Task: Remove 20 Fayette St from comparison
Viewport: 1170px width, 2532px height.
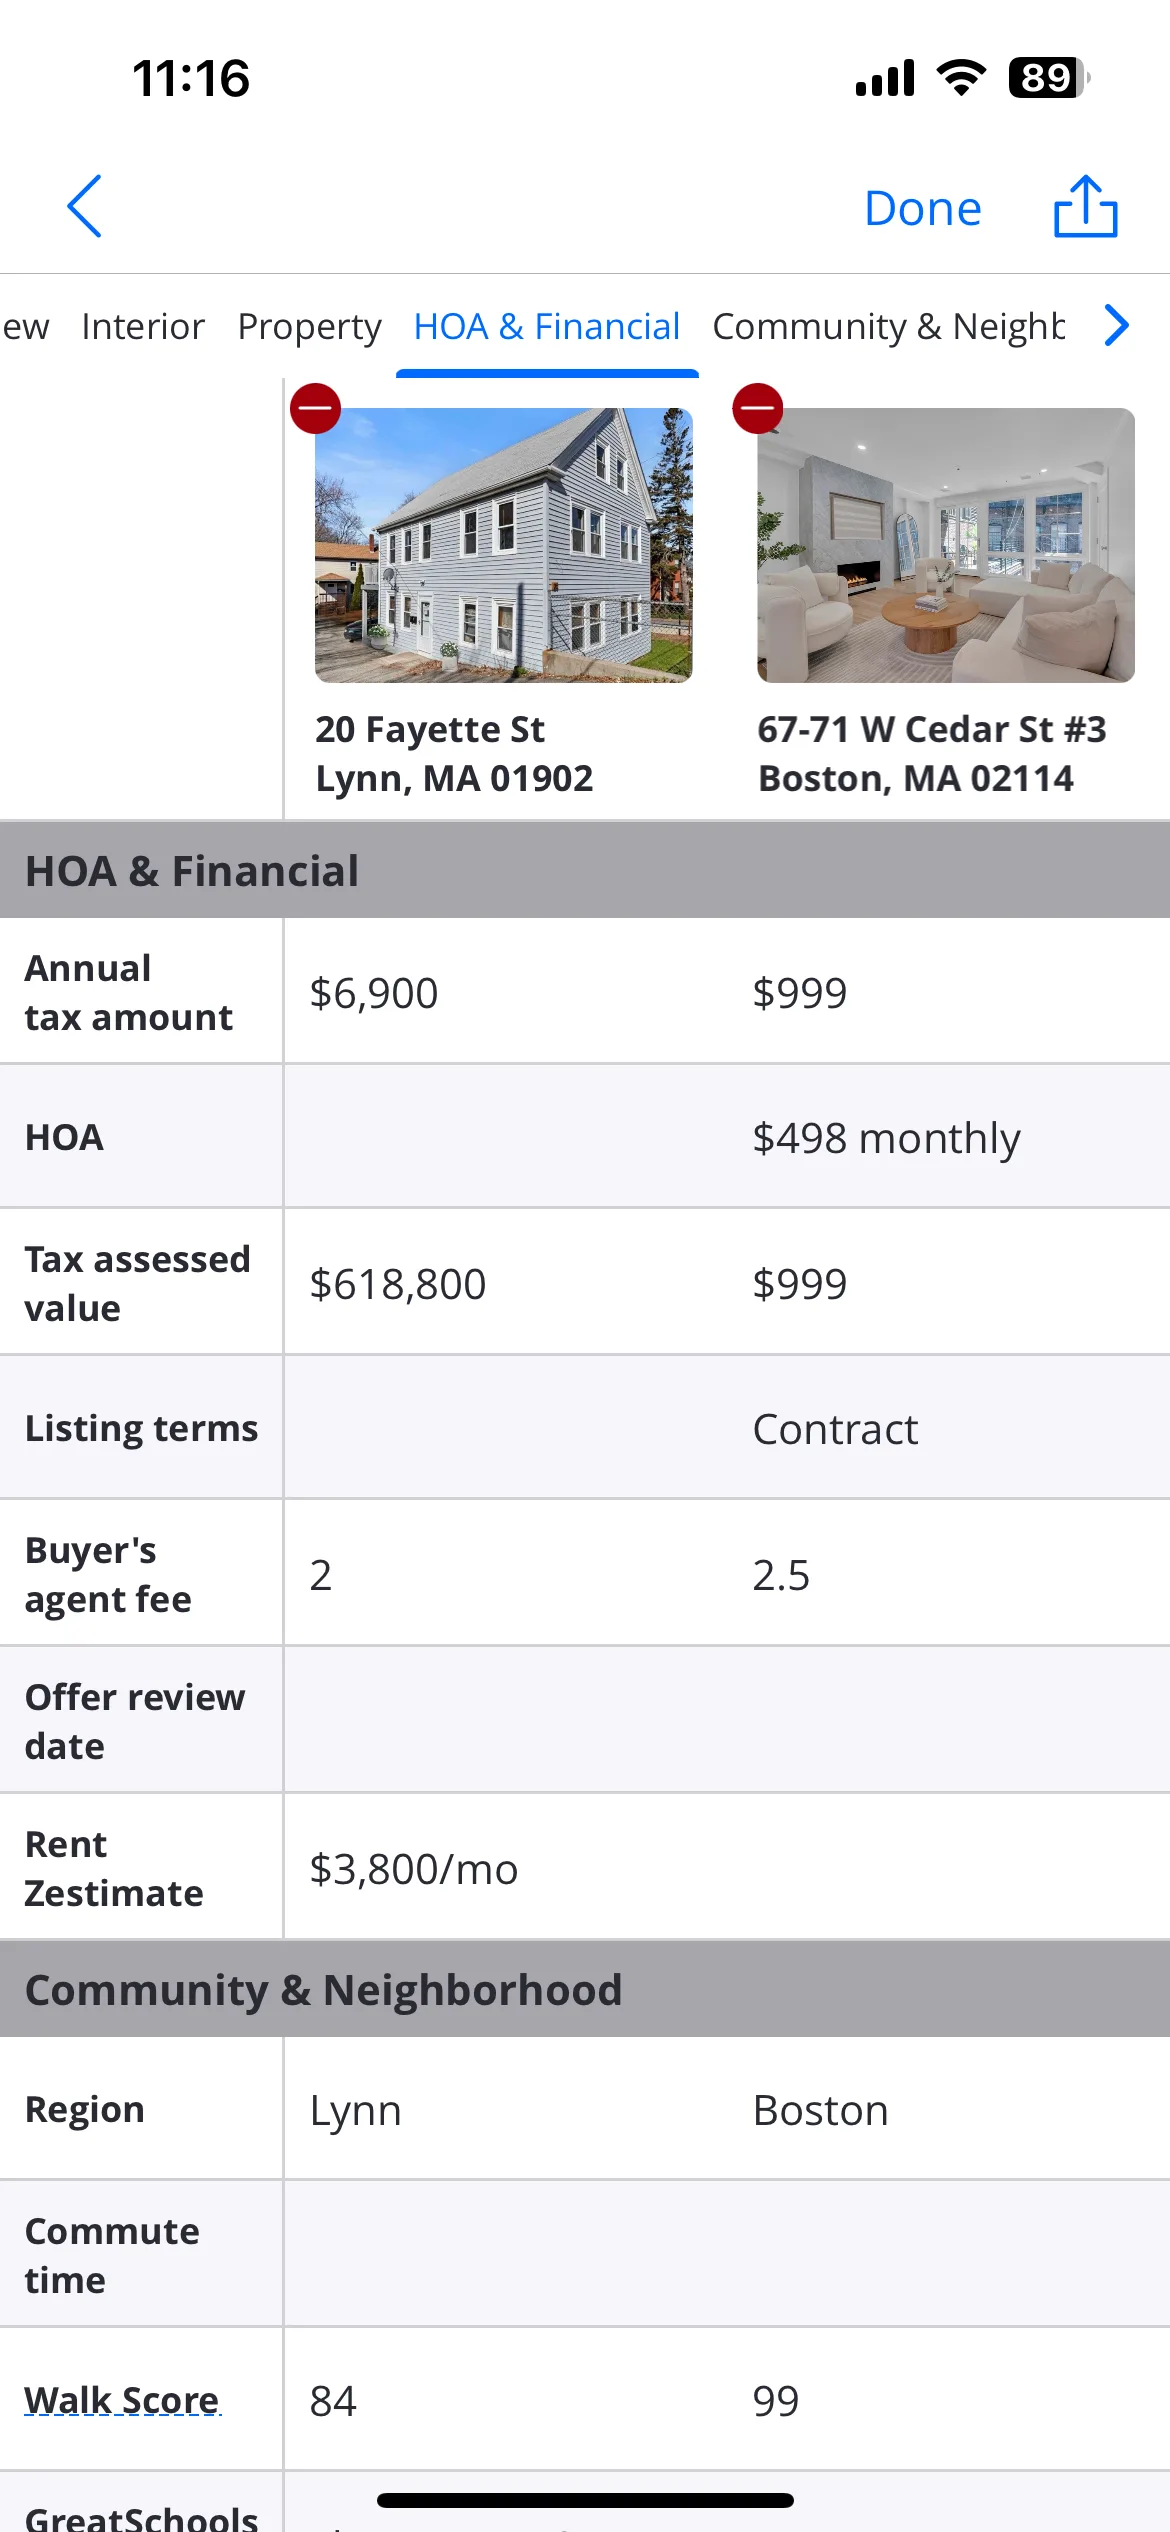Action: tap(315, 408)
